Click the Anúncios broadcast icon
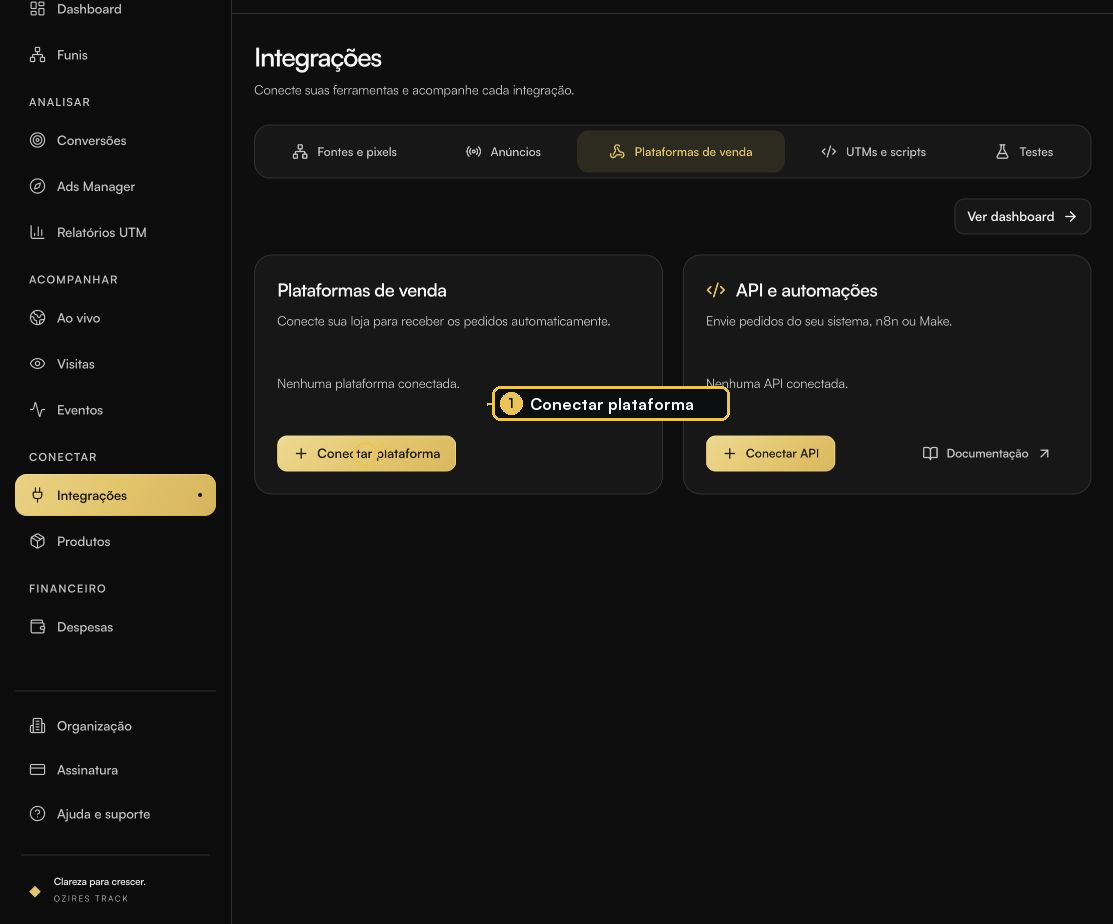This screenshot has width=1113, height=924. point(473,151)
